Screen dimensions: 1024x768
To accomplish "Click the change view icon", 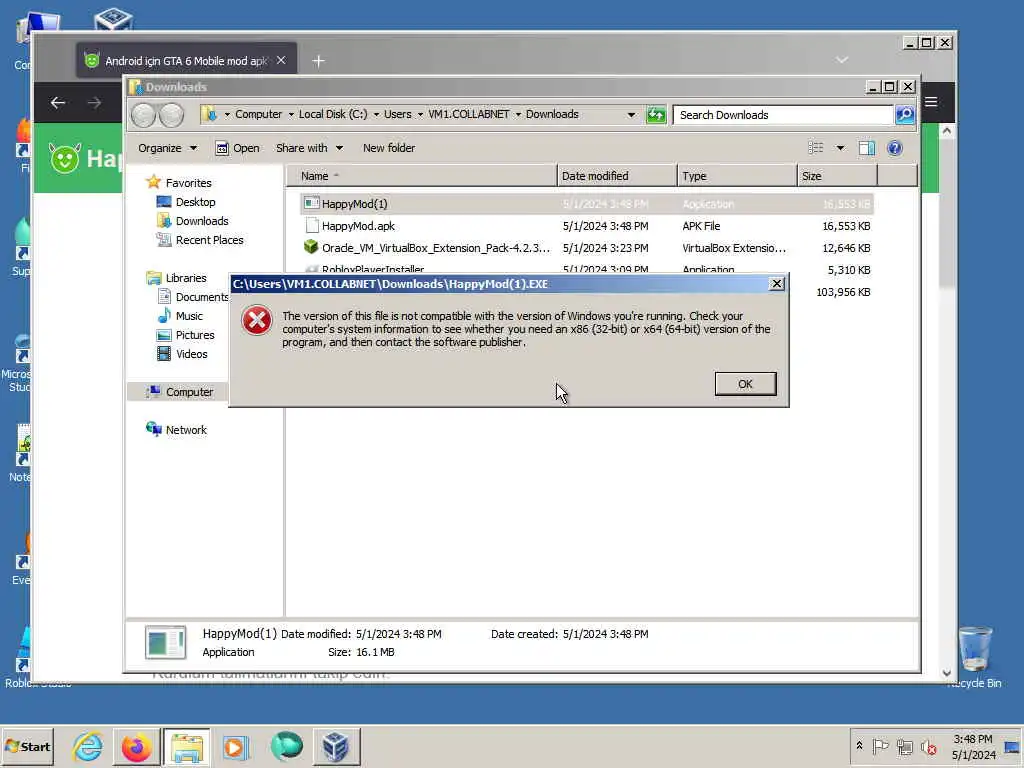I will (x=816, y=148).
